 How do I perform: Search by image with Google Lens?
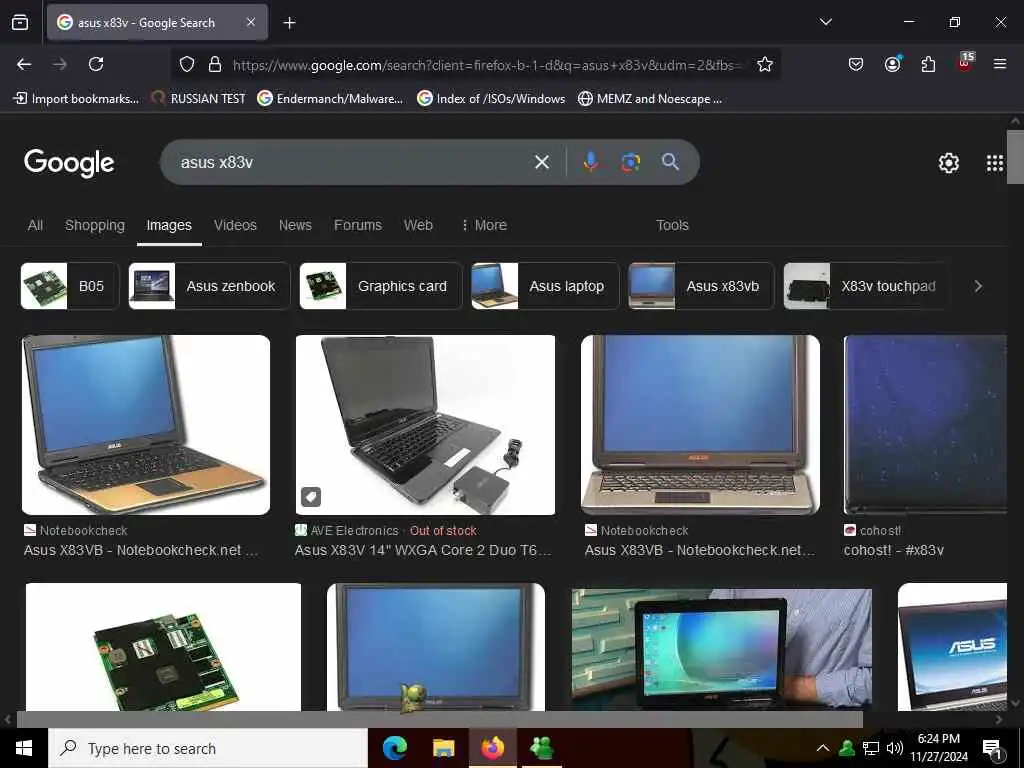(x=630, y=162)
